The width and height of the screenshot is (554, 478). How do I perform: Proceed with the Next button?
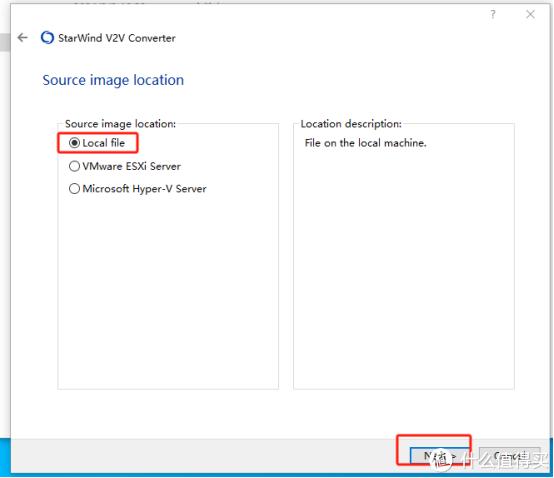(440, 456)
